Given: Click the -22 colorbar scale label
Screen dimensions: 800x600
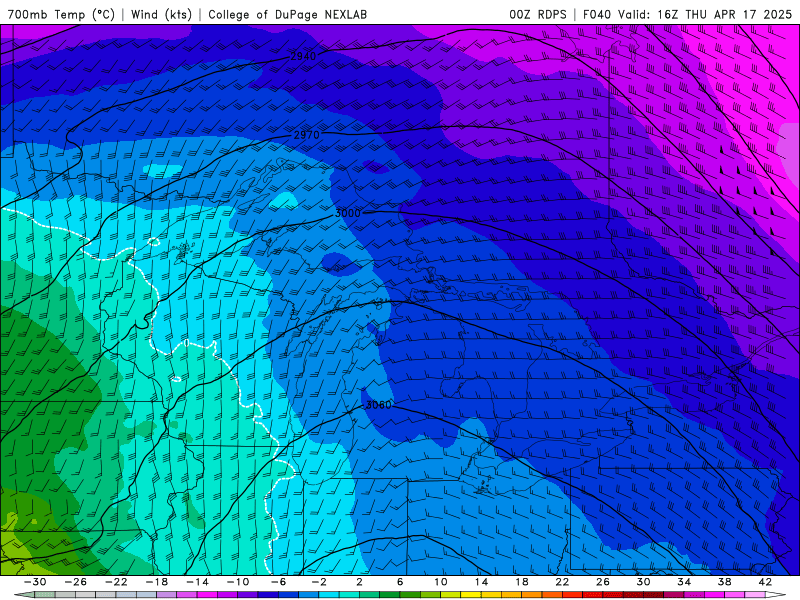Looking at the screenshot, I should coord(116,582).
